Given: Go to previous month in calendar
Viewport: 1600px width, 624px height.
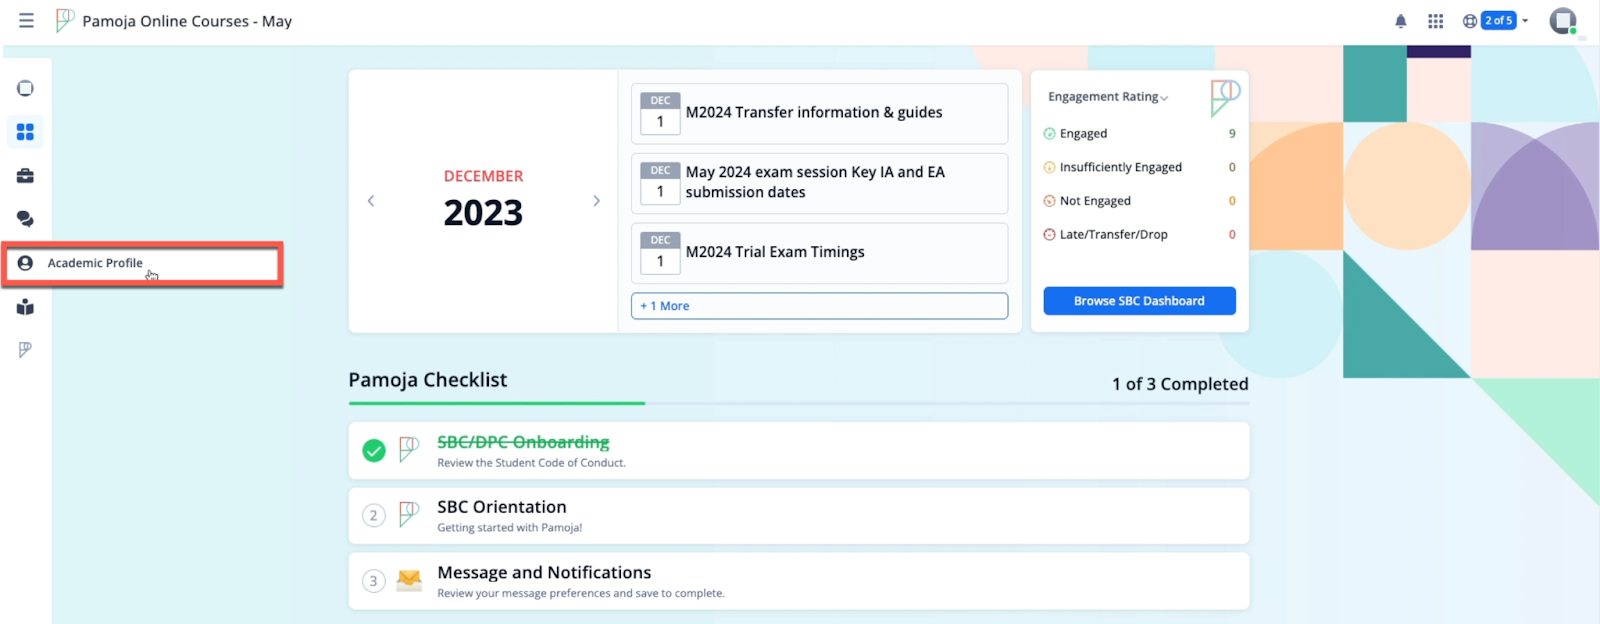Looking at the screenshot, I should pos(371,201).
